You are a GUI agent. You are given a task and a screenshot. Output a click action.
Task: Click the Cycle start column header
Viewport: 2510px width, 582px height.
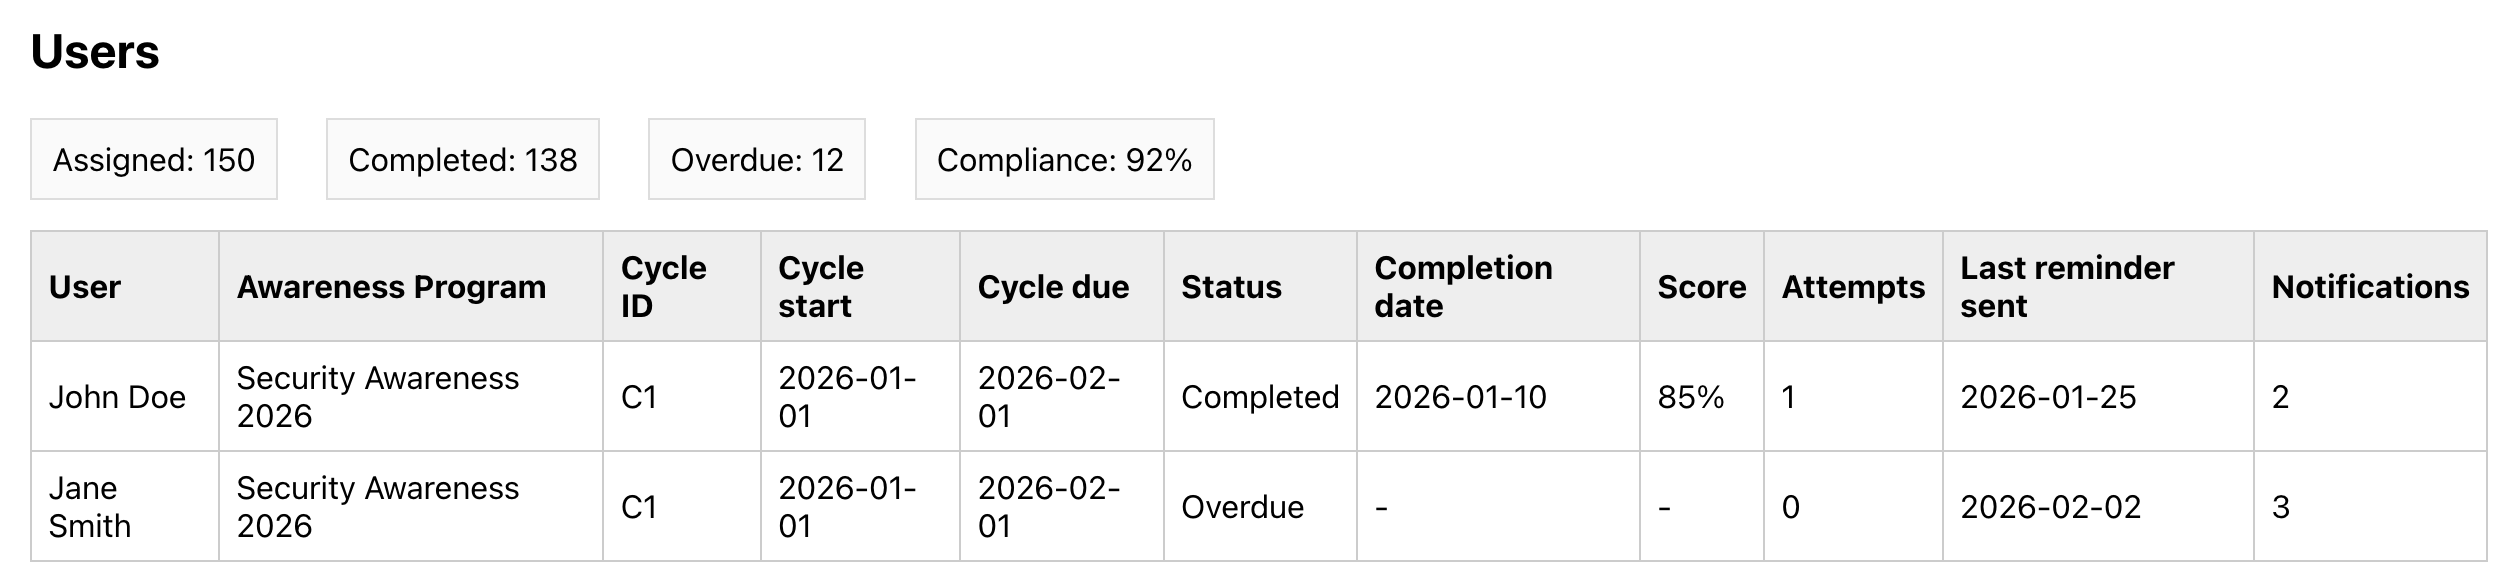click(821, 287)
